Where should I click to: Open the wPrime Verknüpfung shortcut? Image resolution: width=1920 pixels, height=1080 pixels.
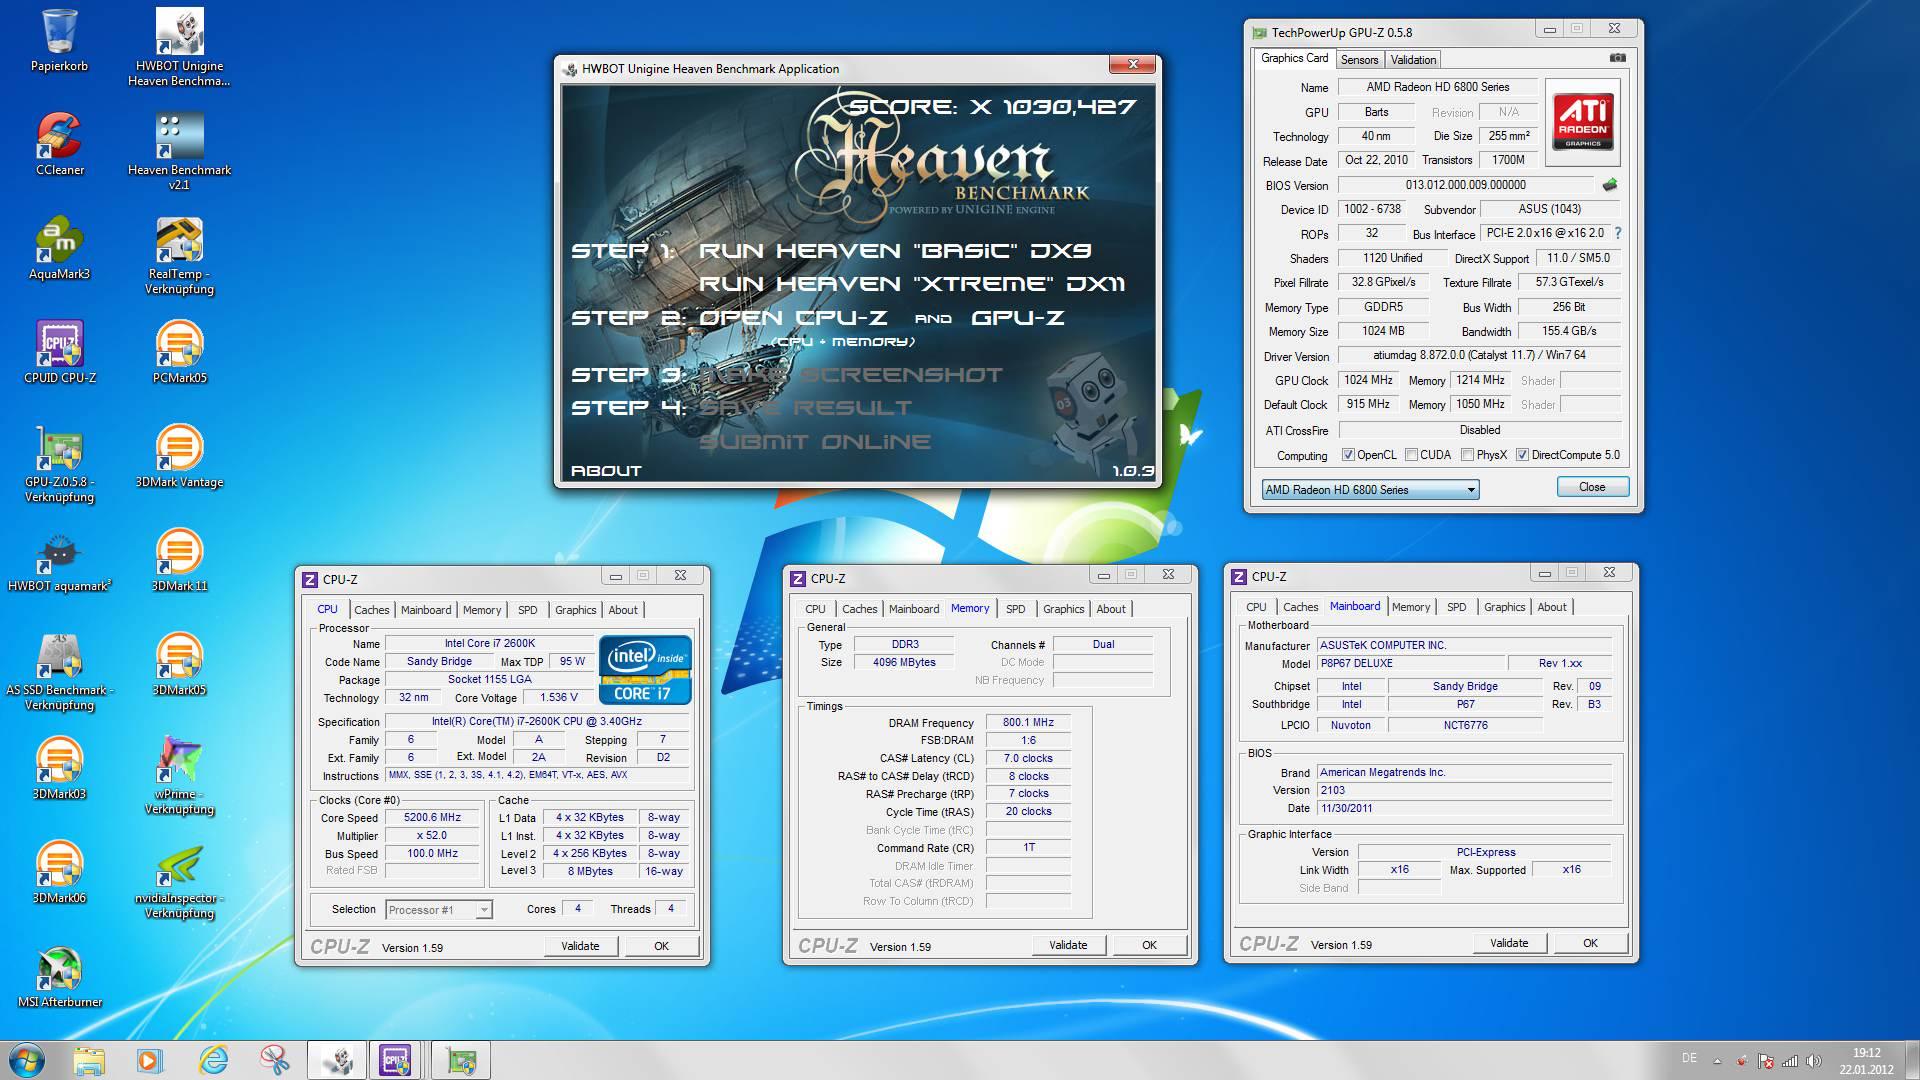pyautogui.click(x=179, y=775)
